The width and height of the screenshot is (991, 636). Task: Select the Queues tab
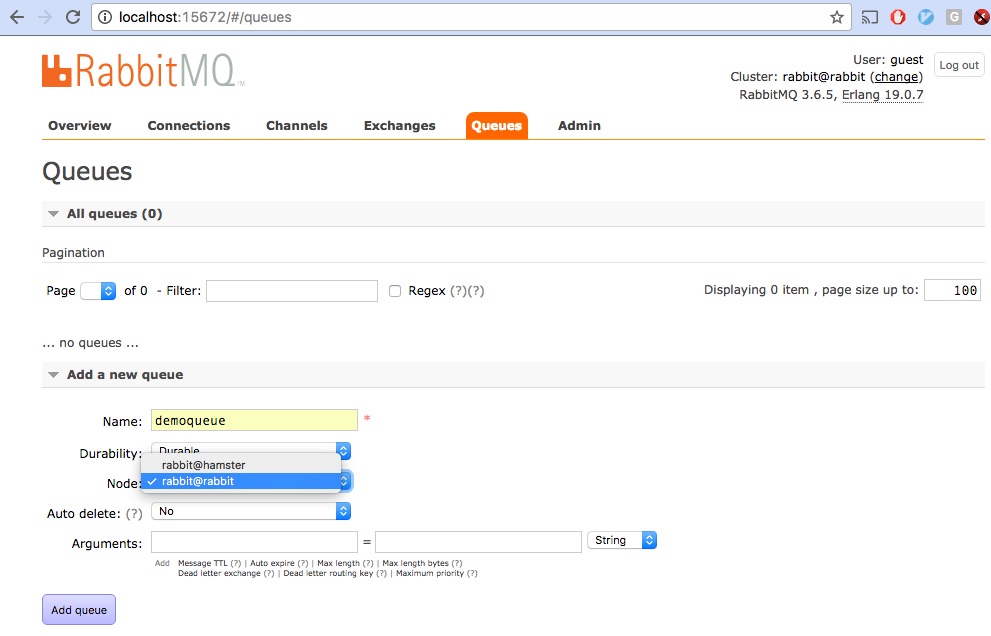pyautogui.click(x=497, y=126)
